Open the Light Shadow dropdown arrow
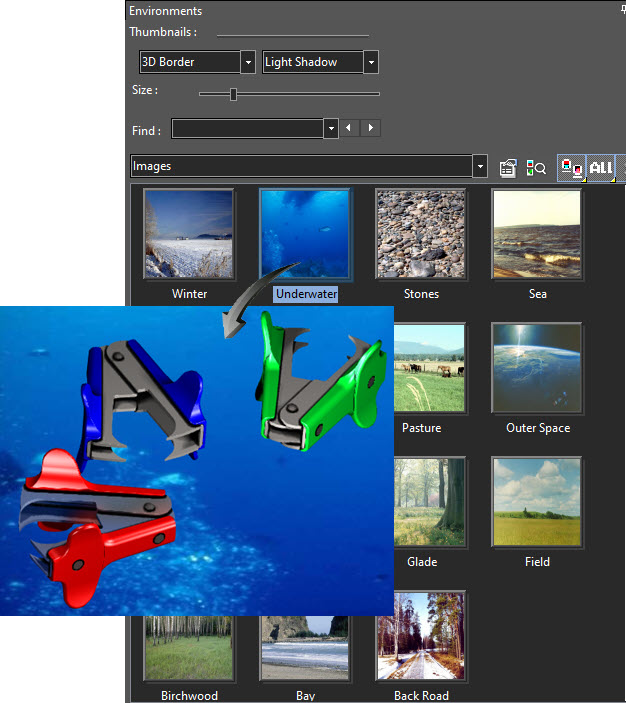The image size is (626, 703). (x=371, y=62)
